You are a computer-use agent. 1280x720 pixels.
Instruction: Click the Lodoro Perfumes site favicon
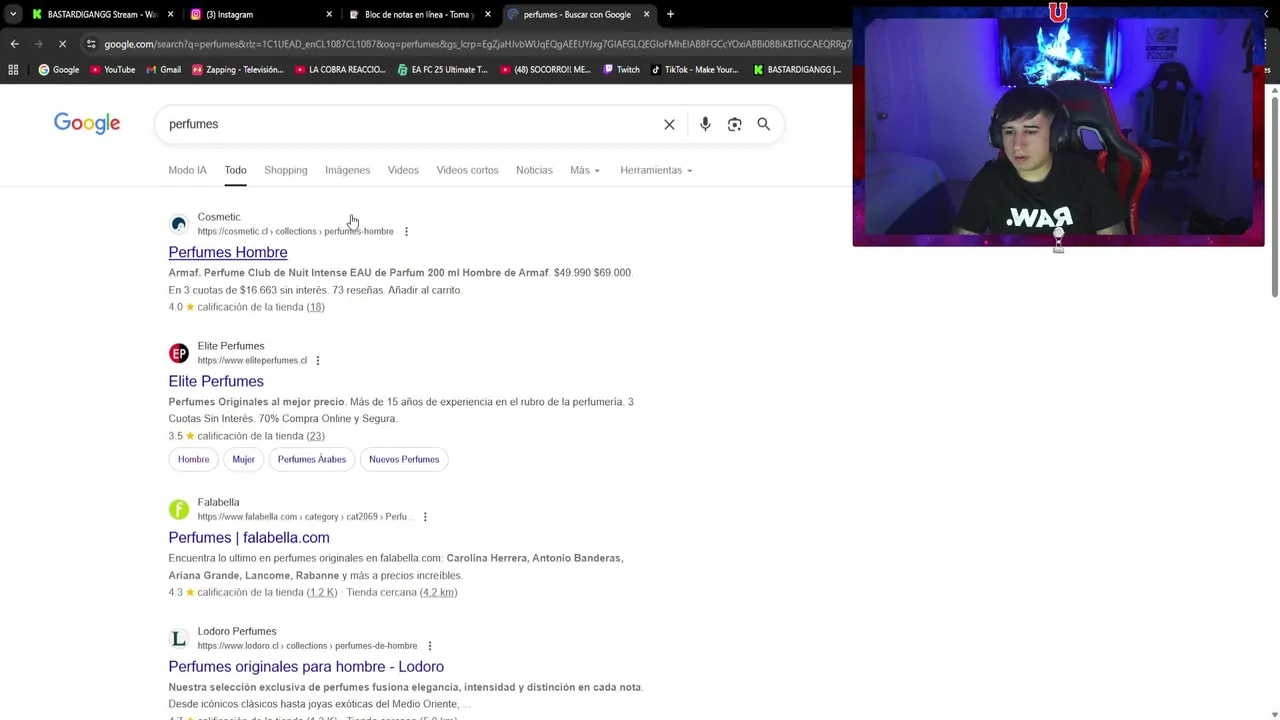[179, 638]
